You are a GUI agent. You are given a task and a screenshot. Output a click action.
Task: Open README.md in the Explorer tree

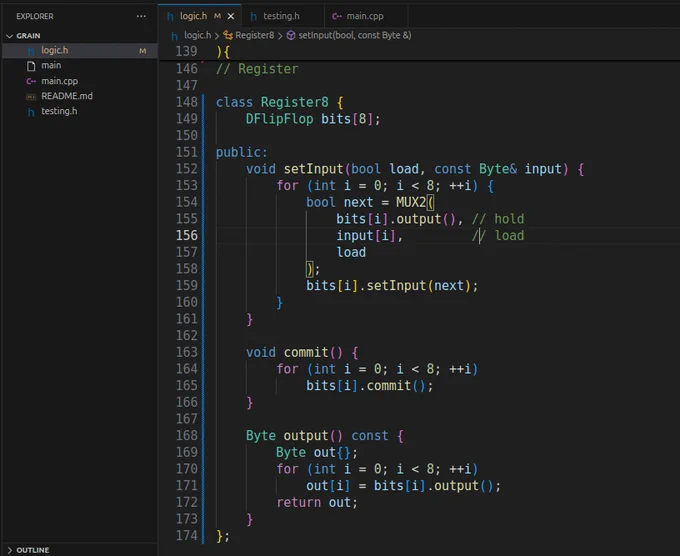pos(79,96)
